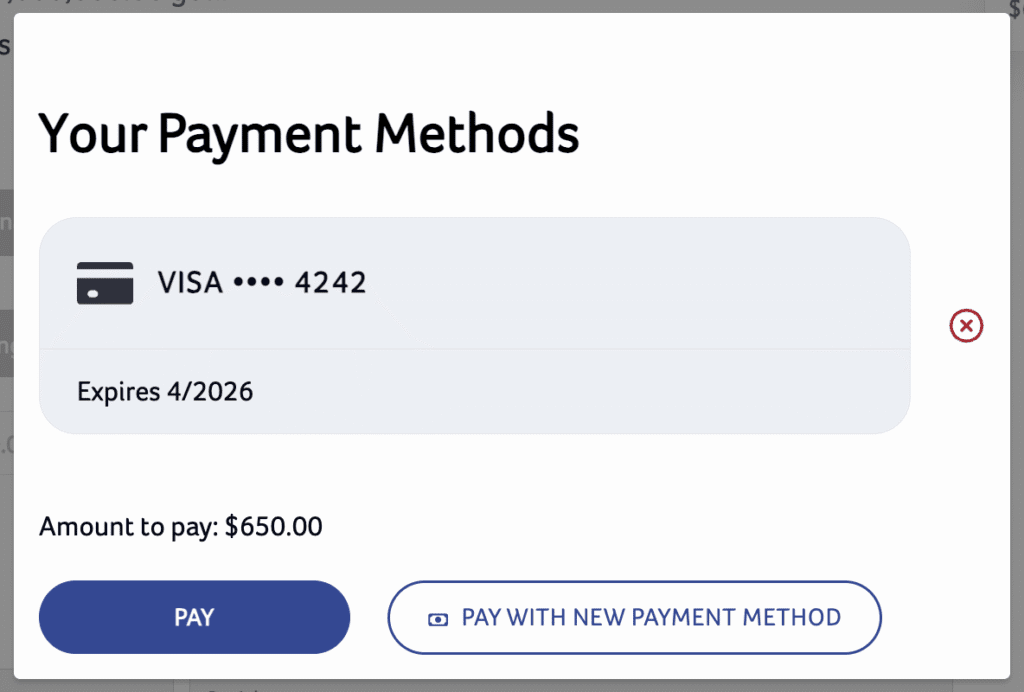Click the dimmed backdrop left of the dialog
This screenshot has width=1024, height=692.
click(x=5, y=400)
